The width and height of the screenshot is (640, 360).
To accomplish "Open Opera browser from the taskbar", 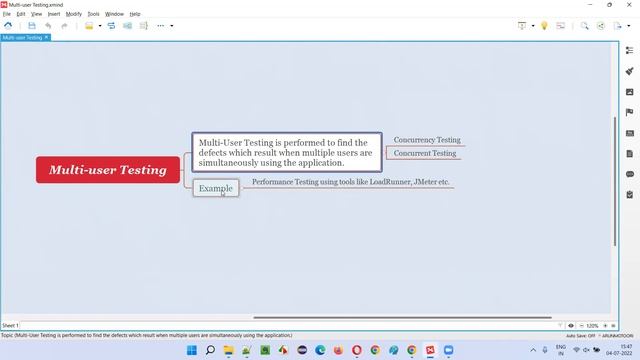I will coord(357,350).
